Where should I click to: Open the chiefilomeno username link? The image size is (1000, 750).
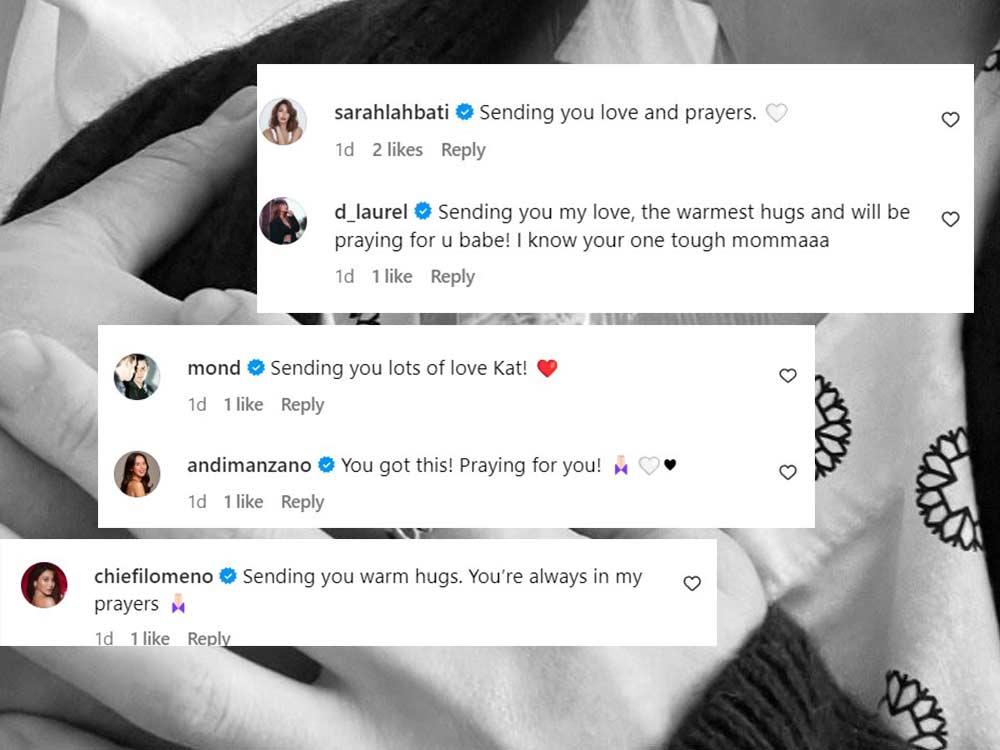coord(154,577)
